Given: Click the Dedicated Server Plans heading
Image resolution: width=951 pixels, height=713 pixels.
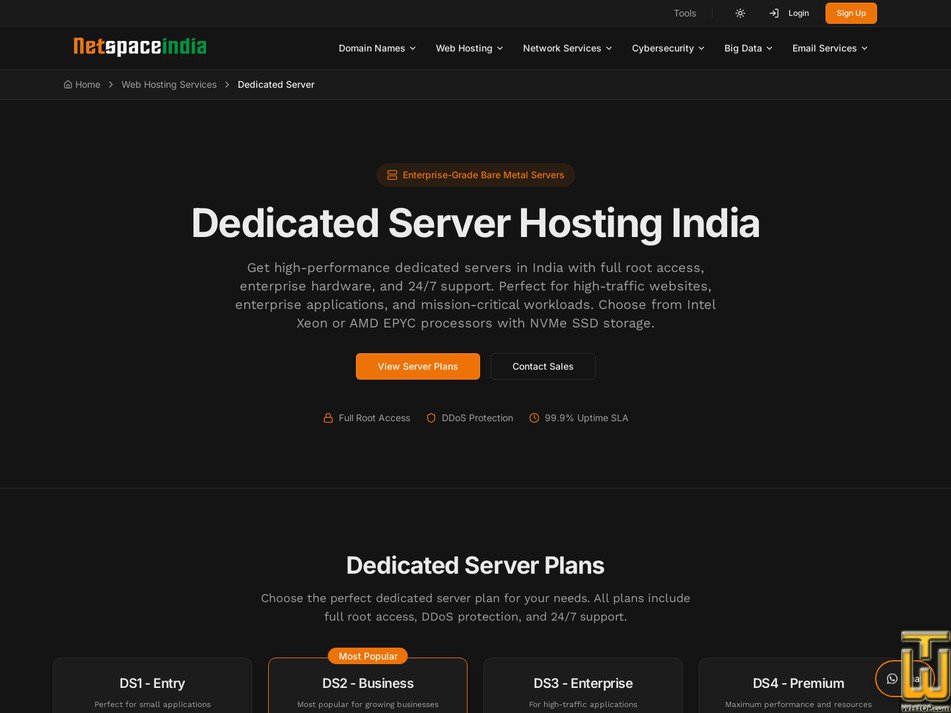Looking at the screenshot, I should click(476, 565).
